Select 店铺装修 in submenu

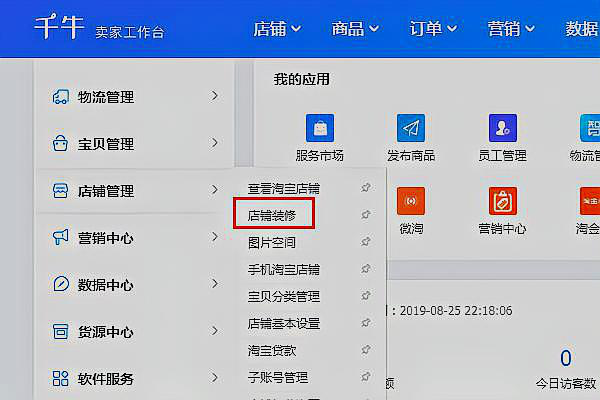point(272,216)
